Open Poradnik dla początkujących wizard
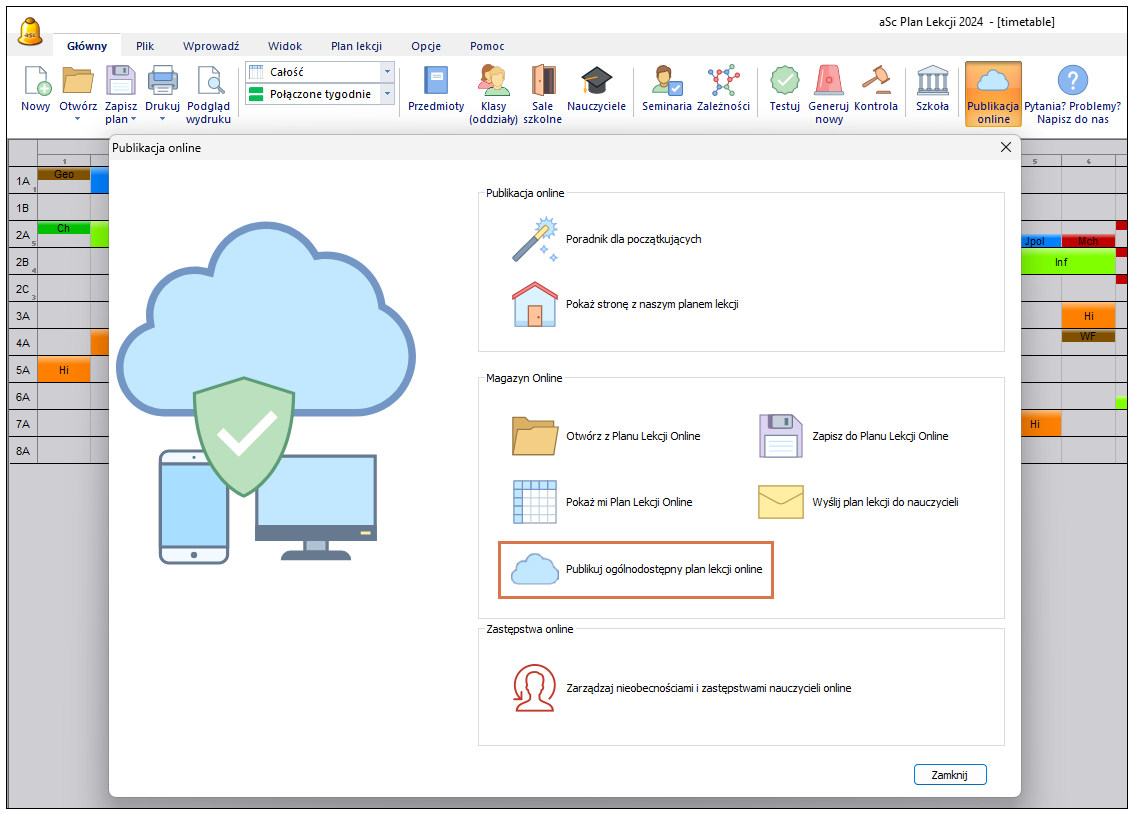This screenshot has height=815, width=1134. coord(632,240)
